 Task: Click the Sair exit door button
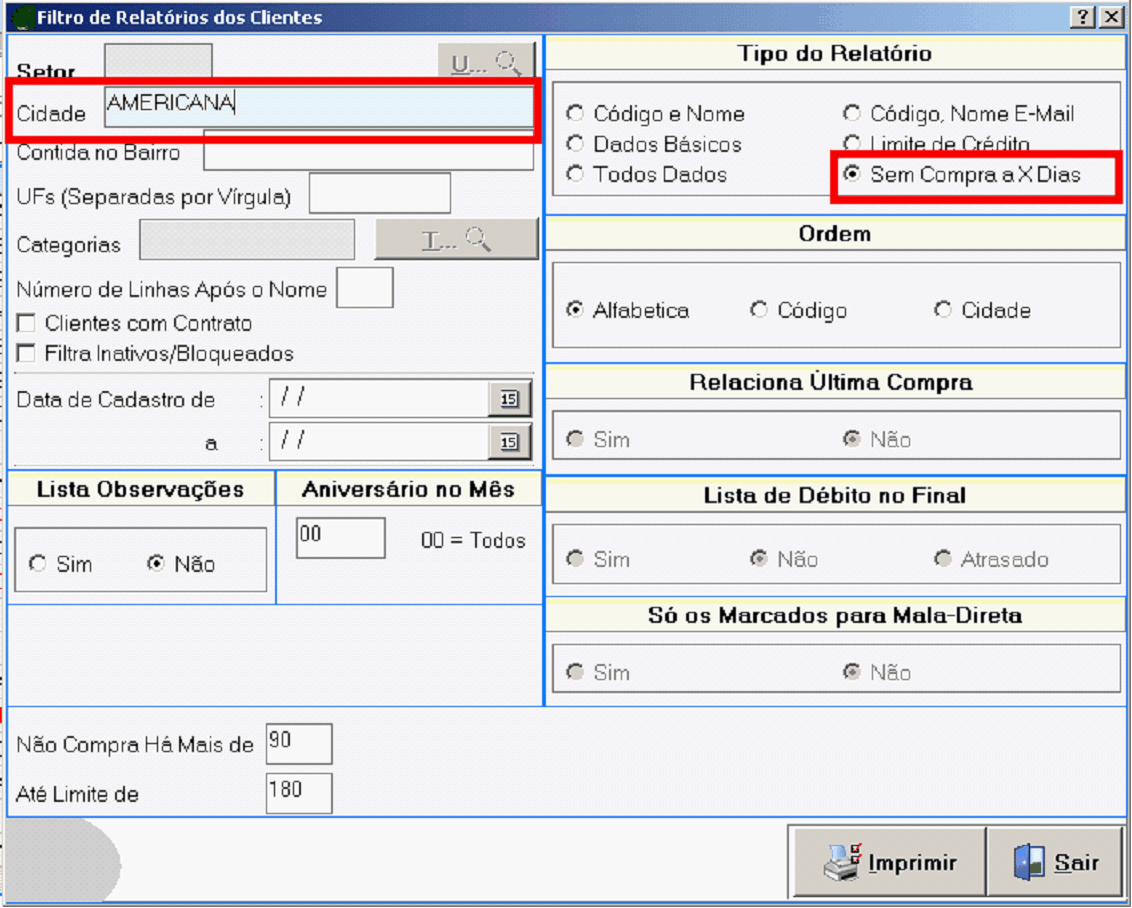point(1055,863)
